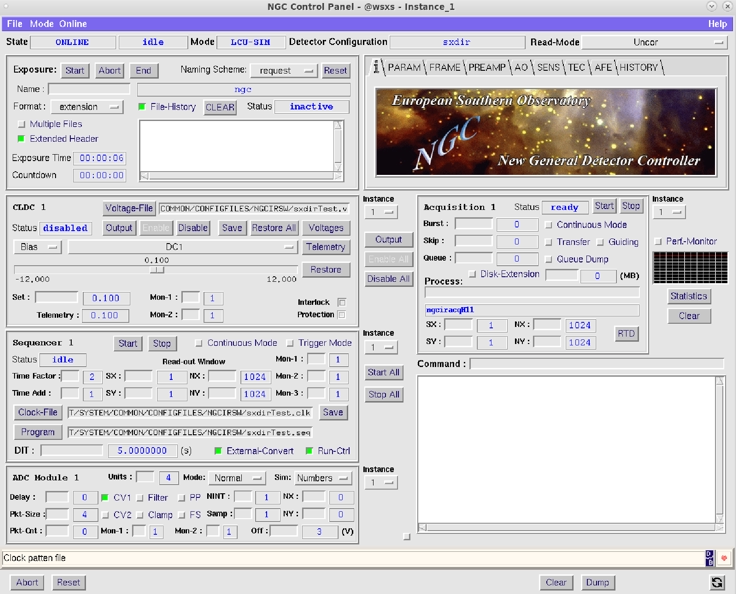Open the DC1 voltage selector dropdown
The image size is (736, 594).
click(183, 247)
